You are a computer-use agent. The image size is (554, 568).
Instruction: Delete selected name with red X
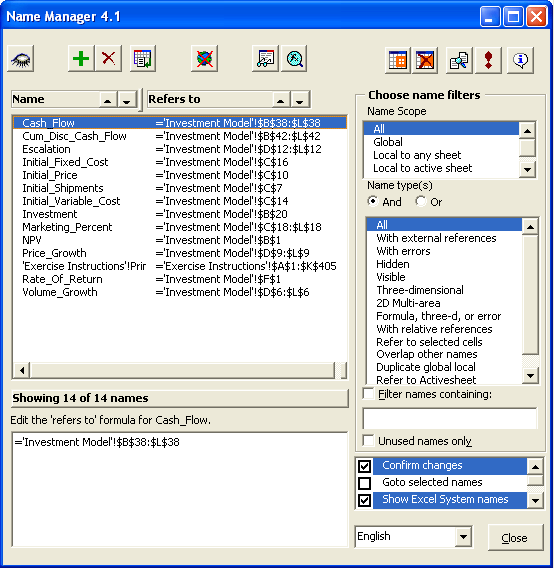point(108,59)
